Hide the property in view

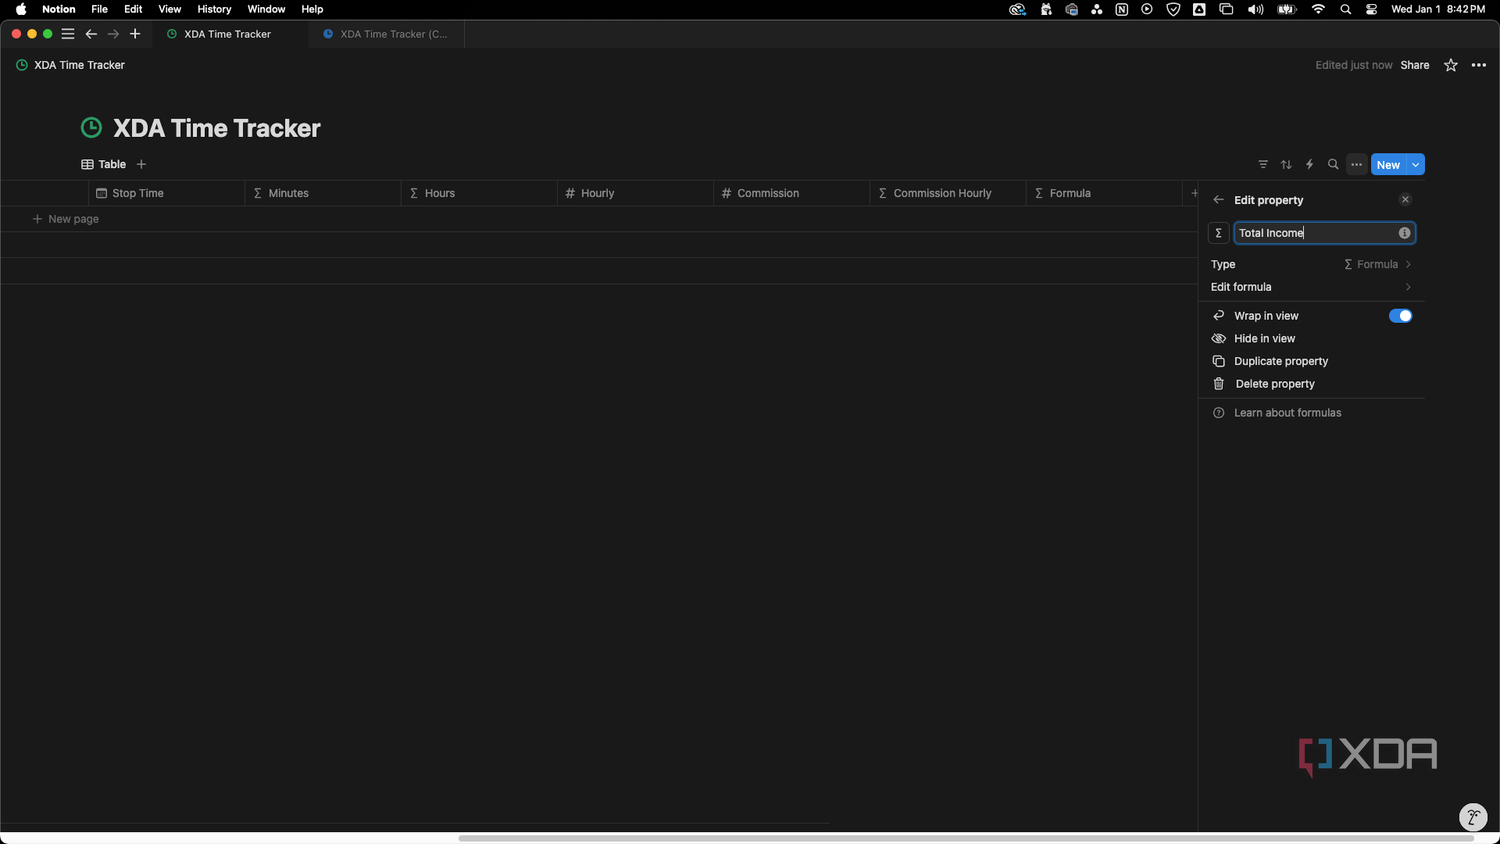point(1311,339)
